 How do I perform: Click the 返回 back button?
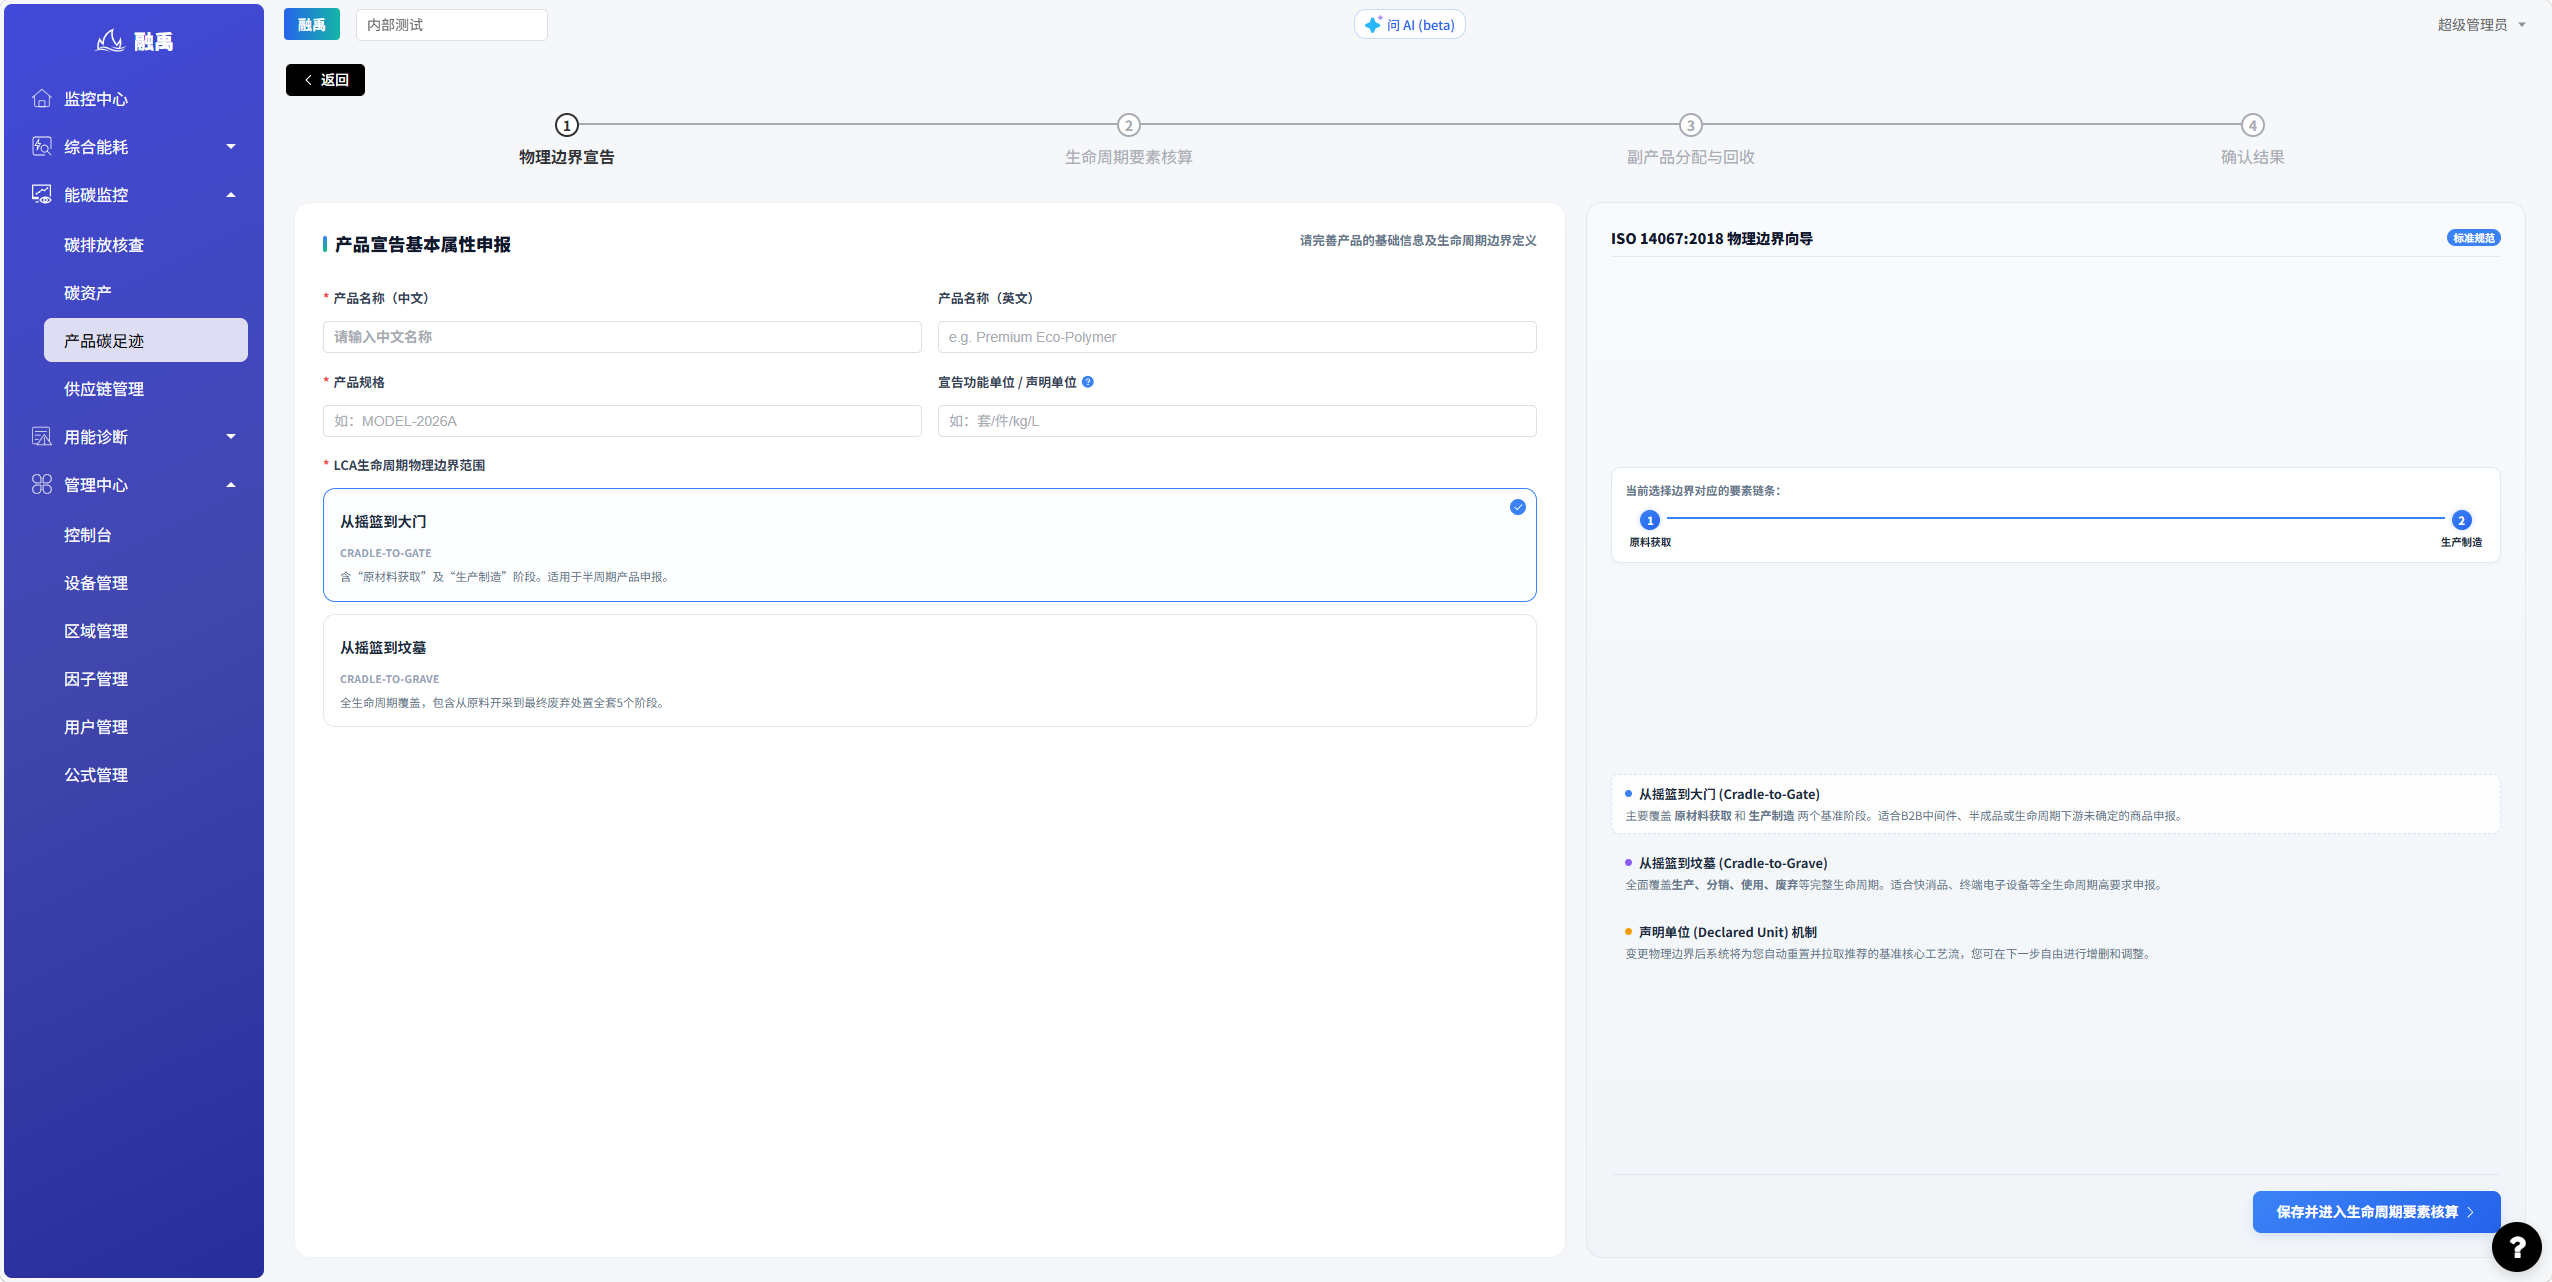[x=325, y=80]
